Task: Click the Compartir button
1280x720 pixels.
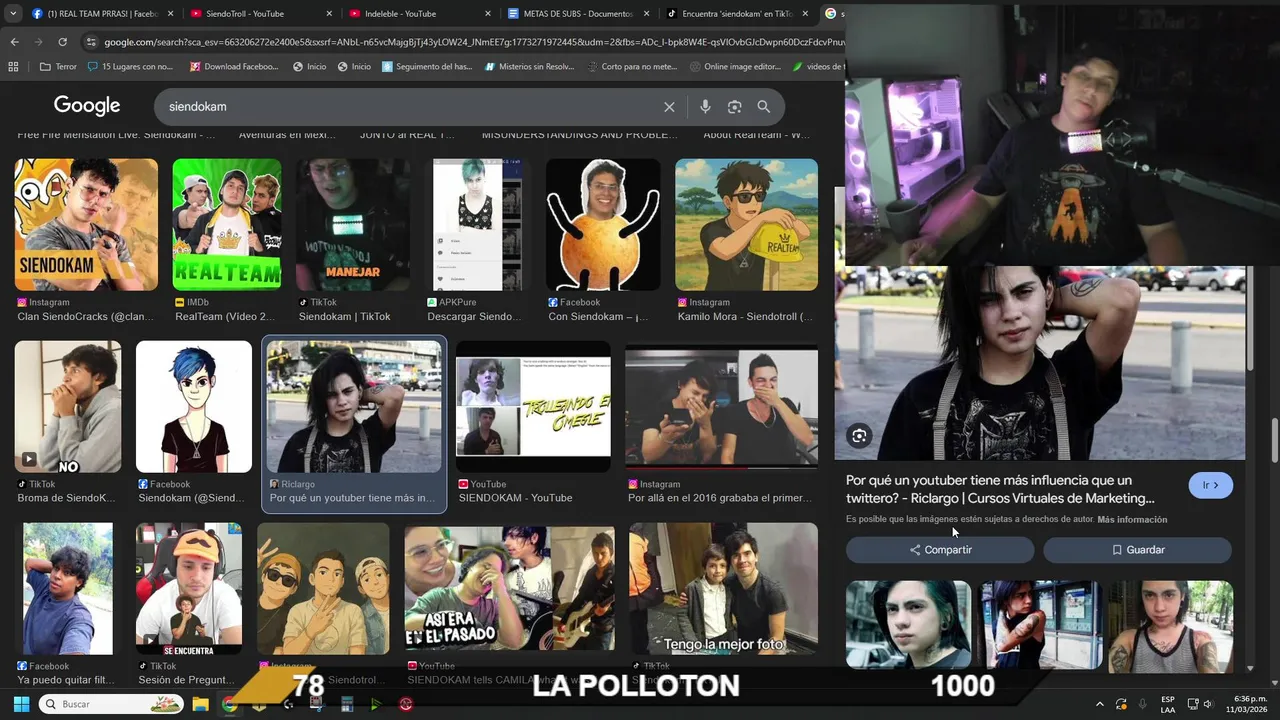Action: coord(940,550)
